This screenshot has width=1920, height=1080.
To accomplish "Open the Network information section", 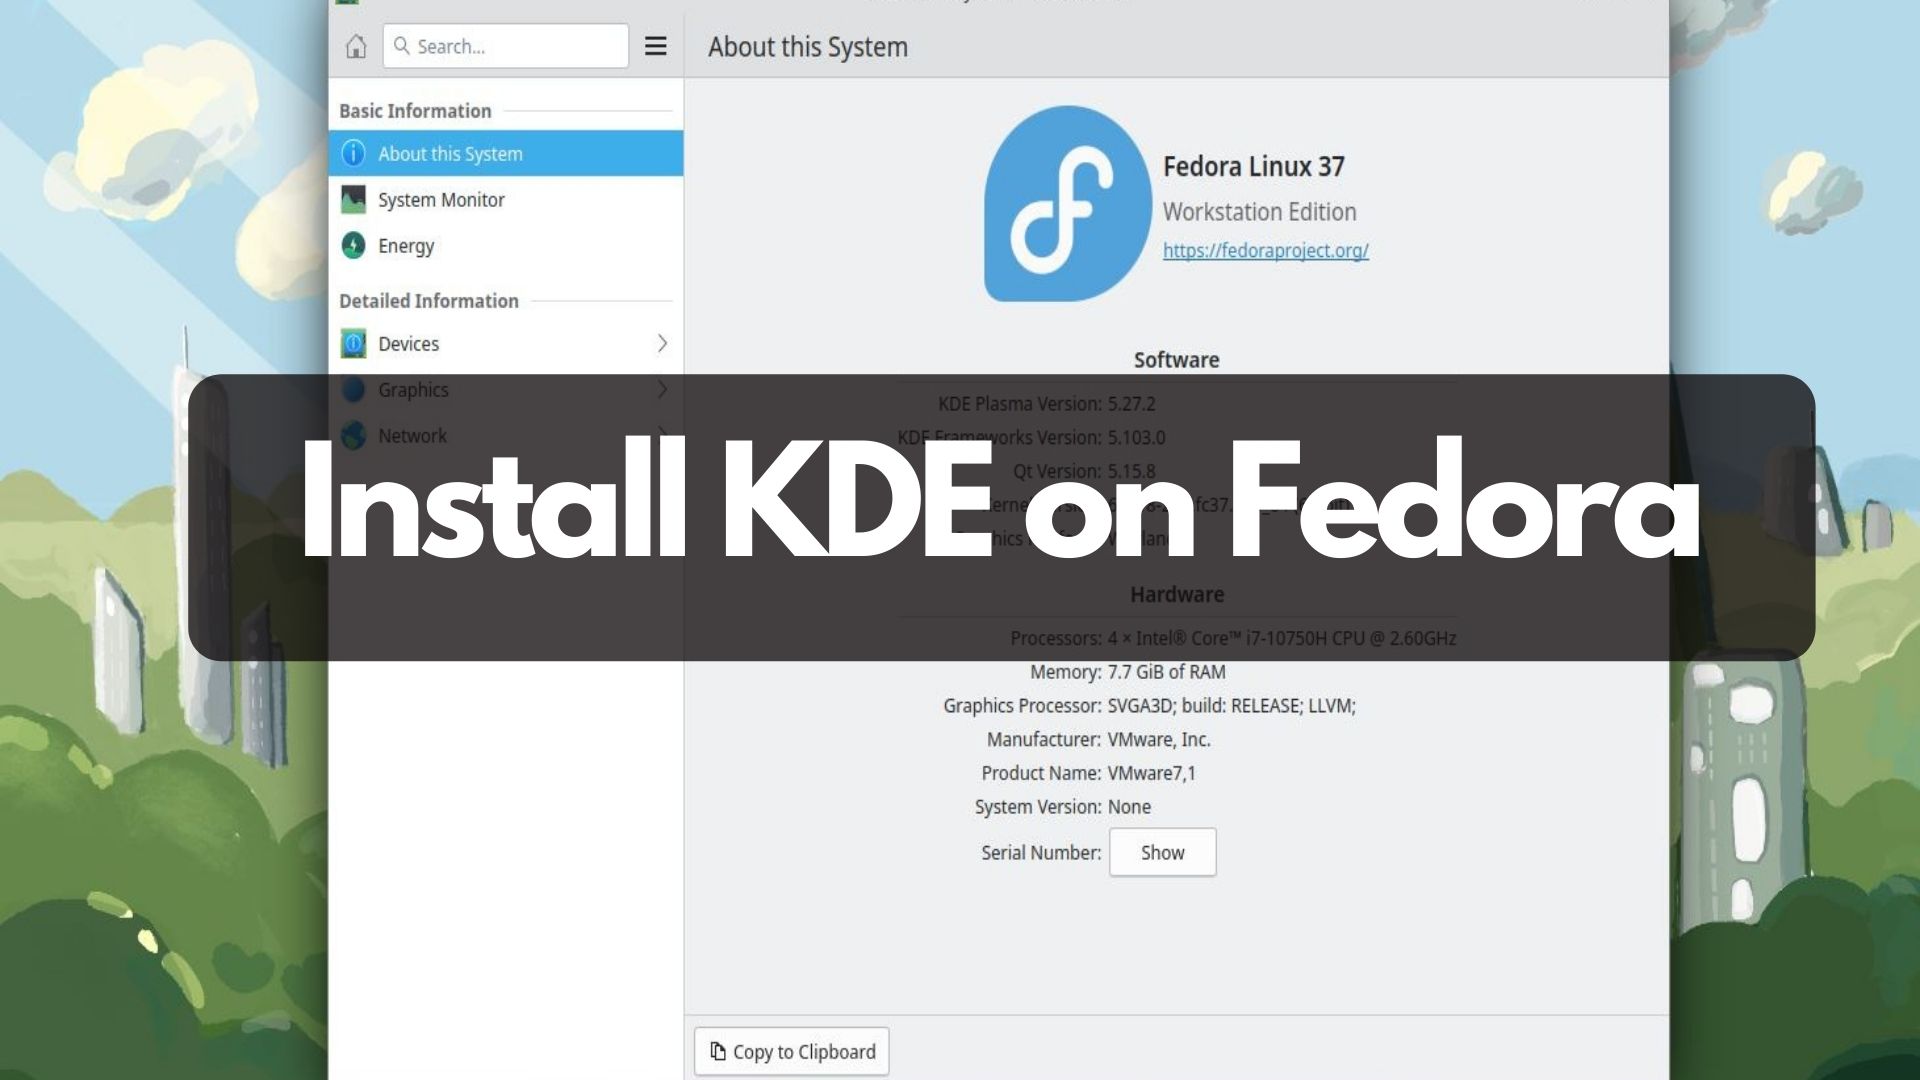I will (411, 435).
